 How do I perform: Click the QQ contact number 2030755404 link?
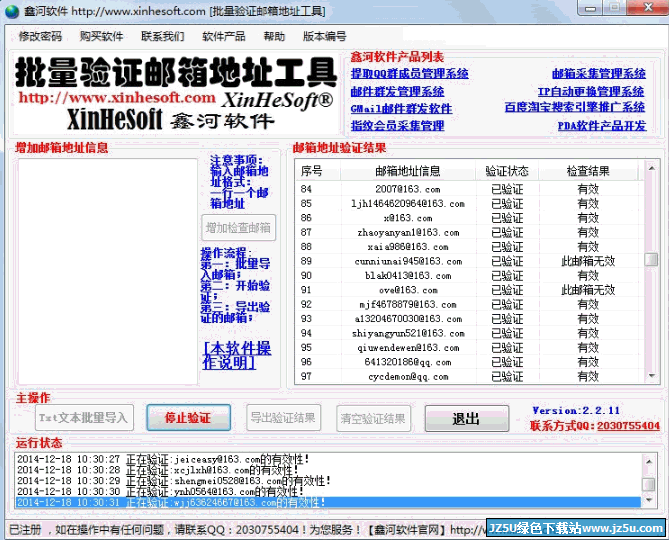[x=628, y=426]
